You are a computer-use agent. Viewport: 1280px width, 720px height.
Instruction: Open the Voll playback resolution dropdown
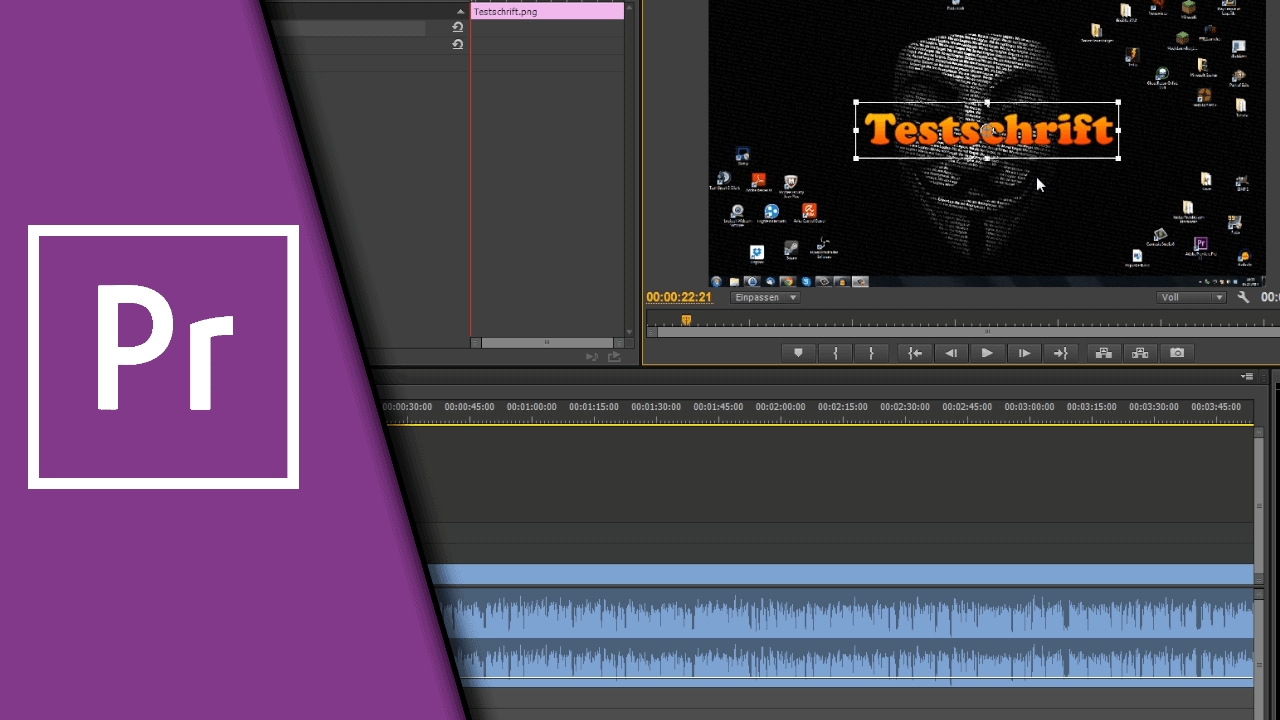point(1192,297)
